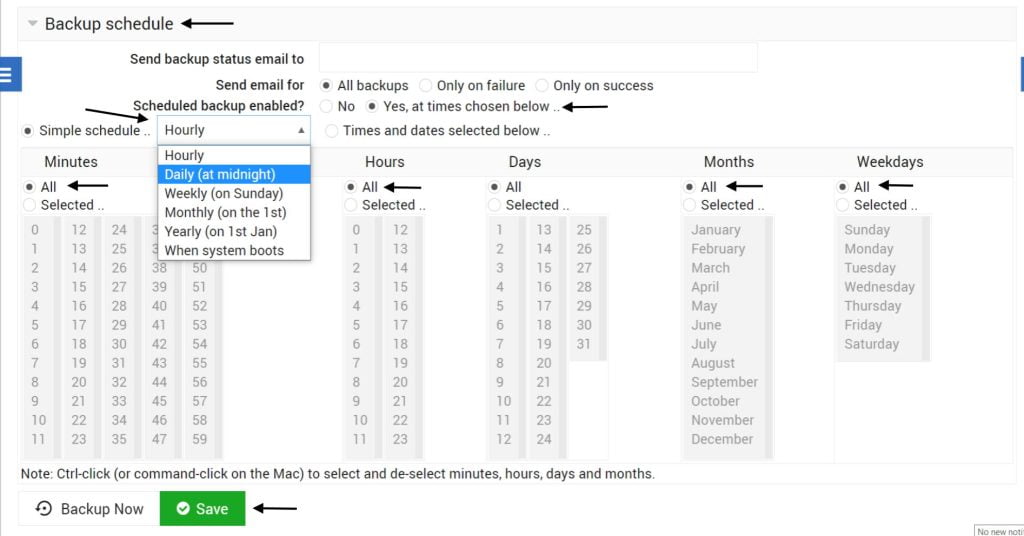Select the 'Selected ..' radio under Hours
Image resolution: width=1024 pixels, height=536 pixels.
tap(351, 205)
